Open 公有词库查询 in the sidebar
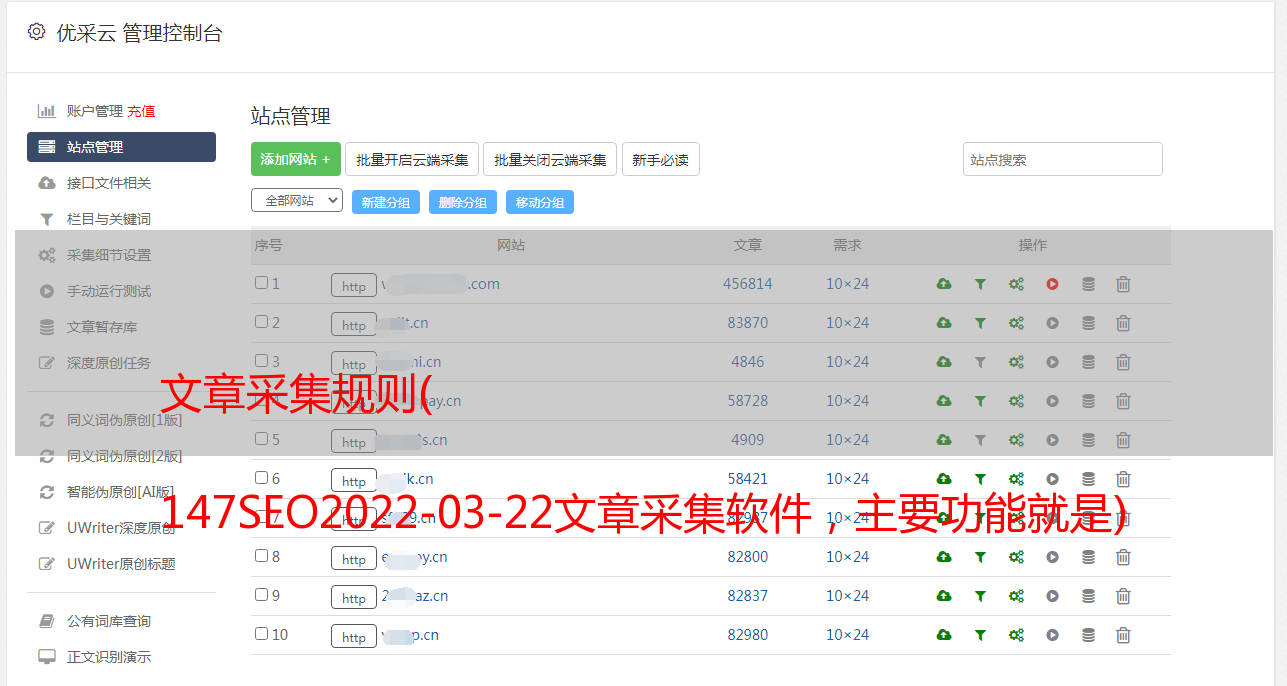Image resolution: width=1287 pixels, height=686 pixels. [x=109, y=621]
